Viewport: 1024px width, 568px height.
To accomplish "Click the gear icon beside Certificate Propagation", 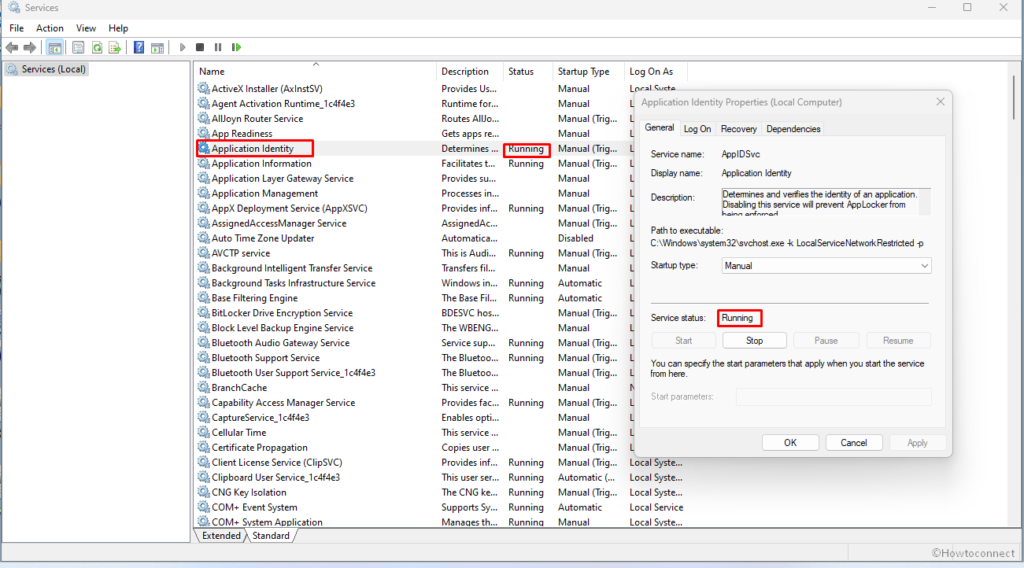I will coord(204,447).
